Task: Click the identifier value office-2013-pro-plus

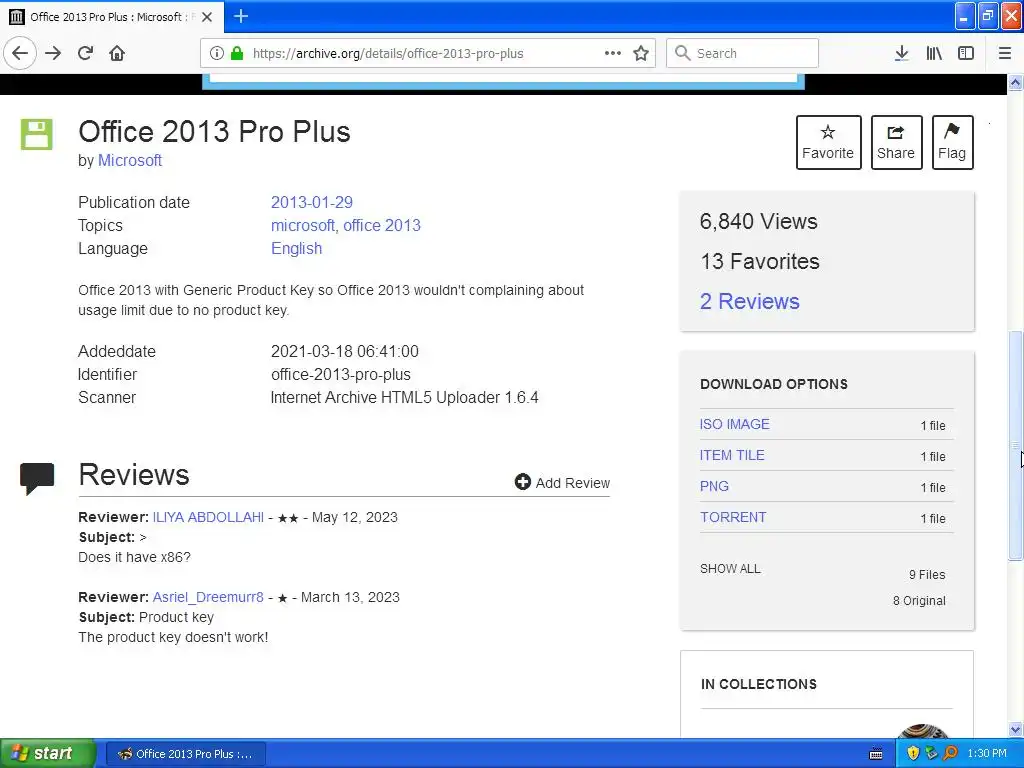Action: pyautogui.click(x=341, y=375)
